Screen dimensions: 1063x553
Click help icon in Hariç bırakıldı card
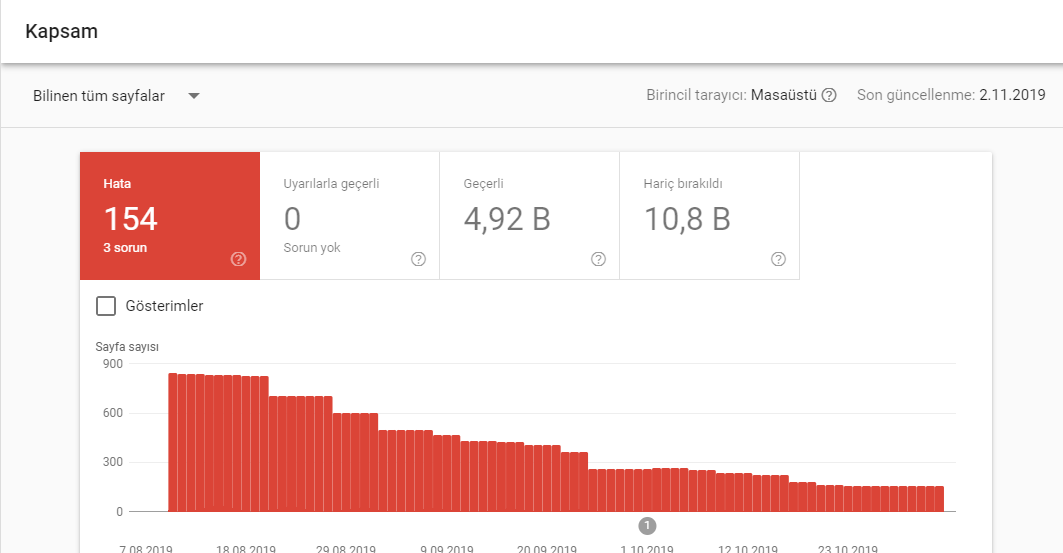click(778, 259)
